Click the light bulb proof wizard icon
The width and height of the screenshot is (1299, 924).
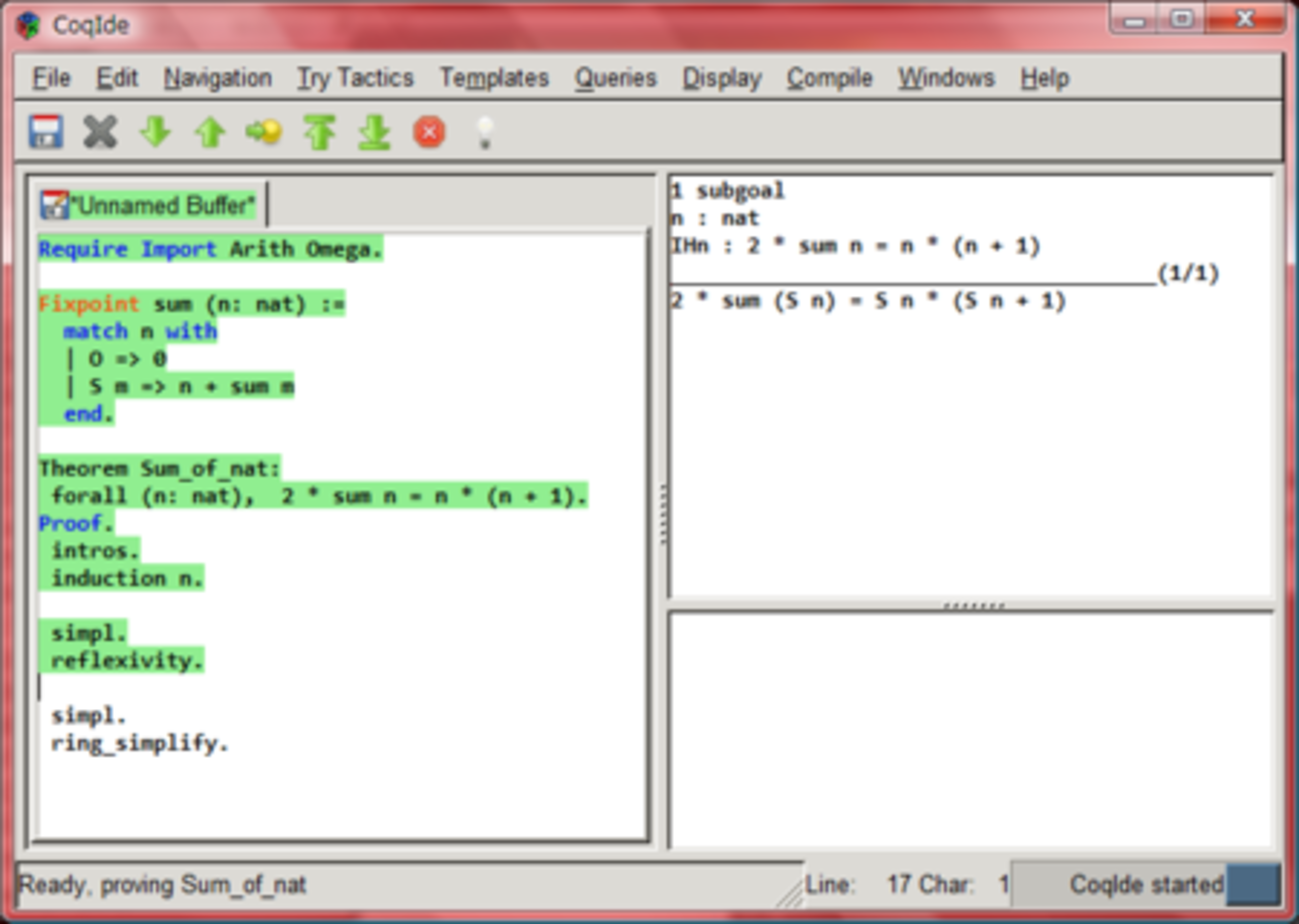(484, 132)
